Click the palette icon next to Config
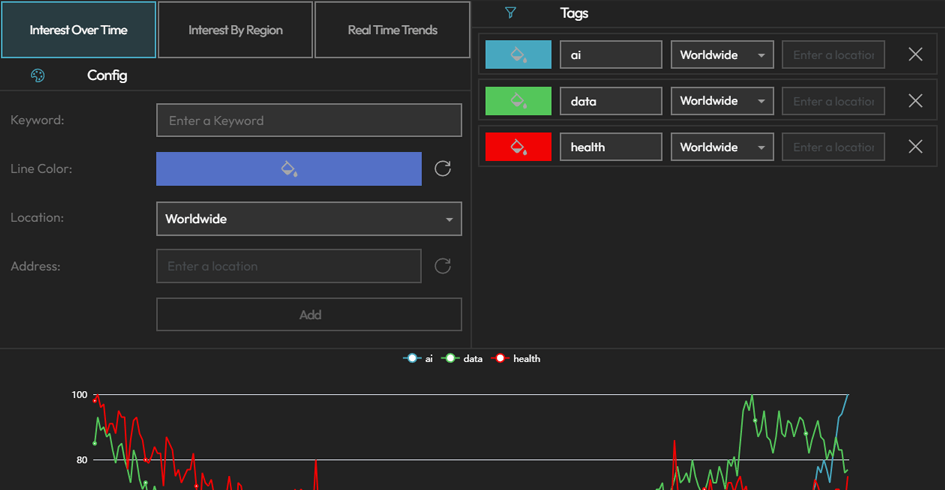Image resolution: width=945 pixels, height=490 pixels. (38, 75)
